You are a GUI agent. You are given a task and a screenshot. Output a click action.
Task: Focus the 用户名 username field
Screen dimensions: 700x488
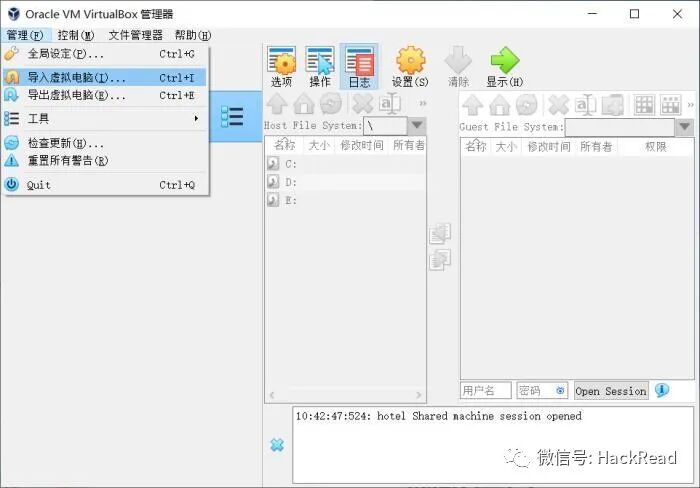(486, 391)
